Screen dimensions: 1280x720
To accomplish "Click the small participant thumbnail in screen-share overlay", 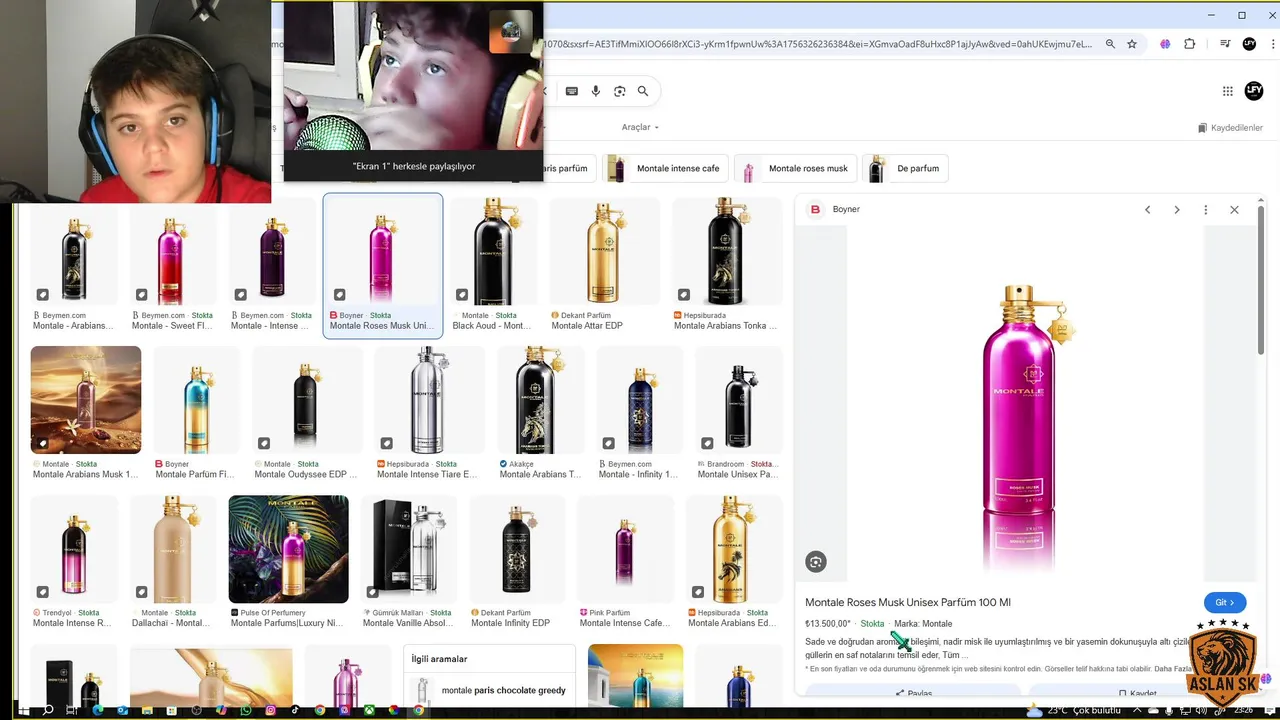I will pyautogui.click(x=511, y=31).
